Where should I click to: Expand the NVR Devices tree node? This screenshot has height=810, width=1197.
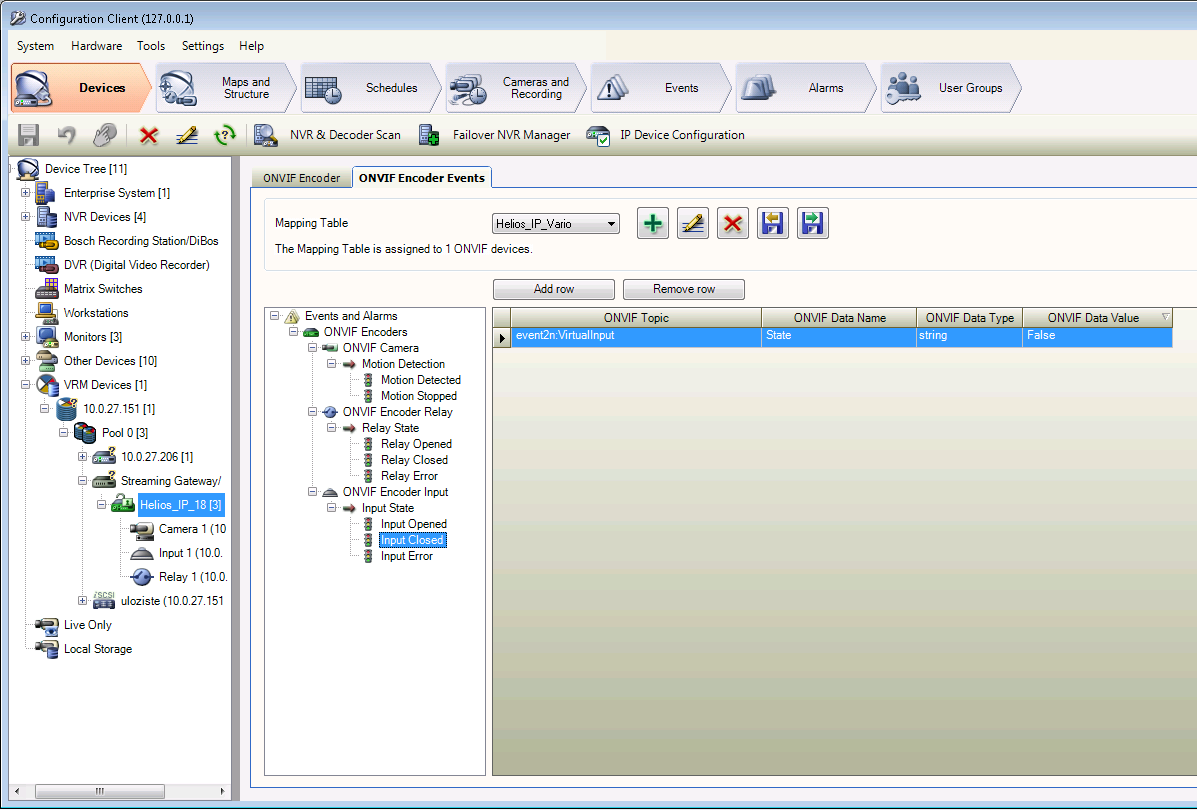pyautogui.click(x=27, y=217)
